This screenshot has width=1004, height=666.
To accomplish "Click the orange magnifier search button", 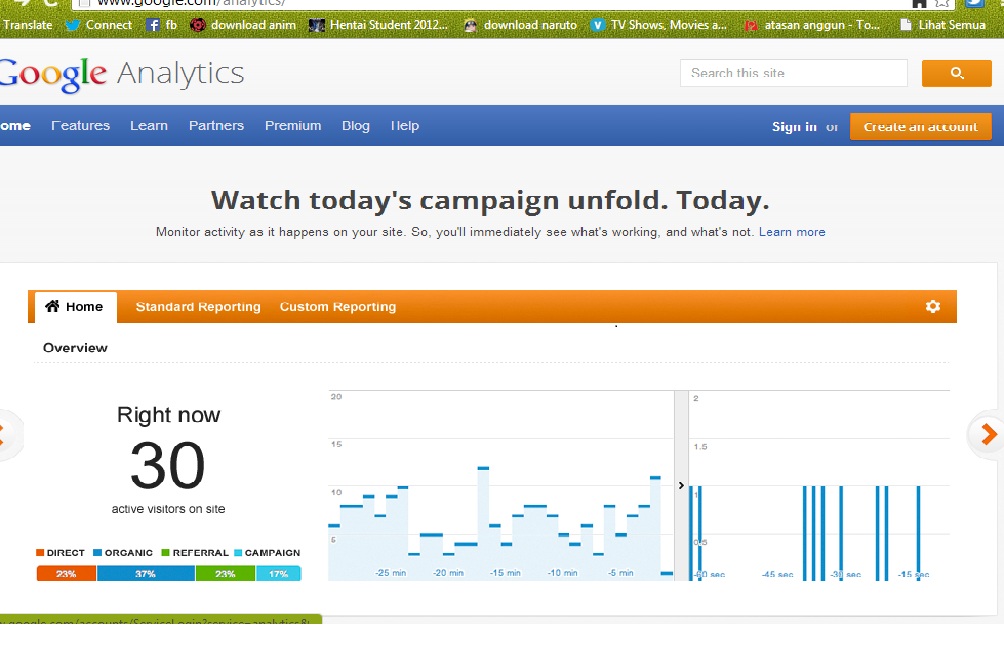I will pos(956,73).
